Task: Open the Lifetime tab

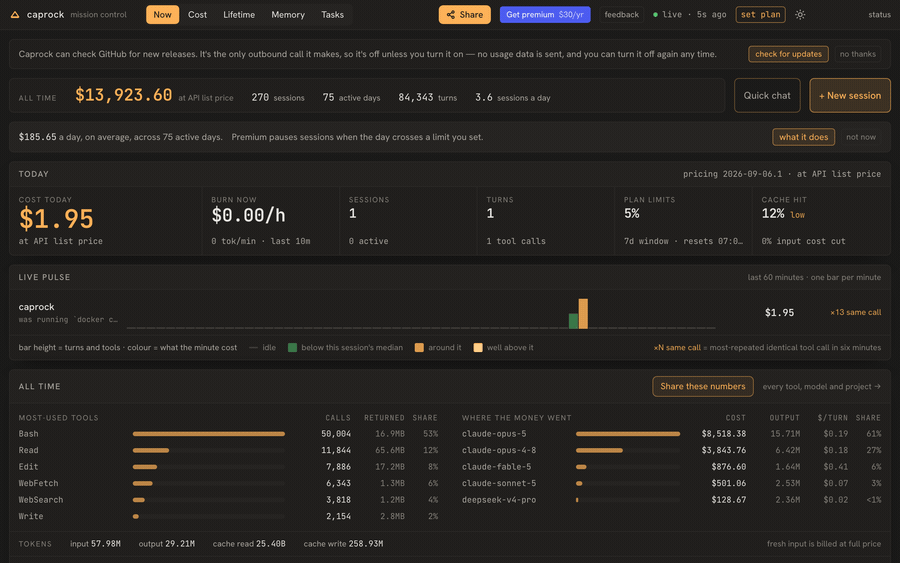Action: [239, 15]
